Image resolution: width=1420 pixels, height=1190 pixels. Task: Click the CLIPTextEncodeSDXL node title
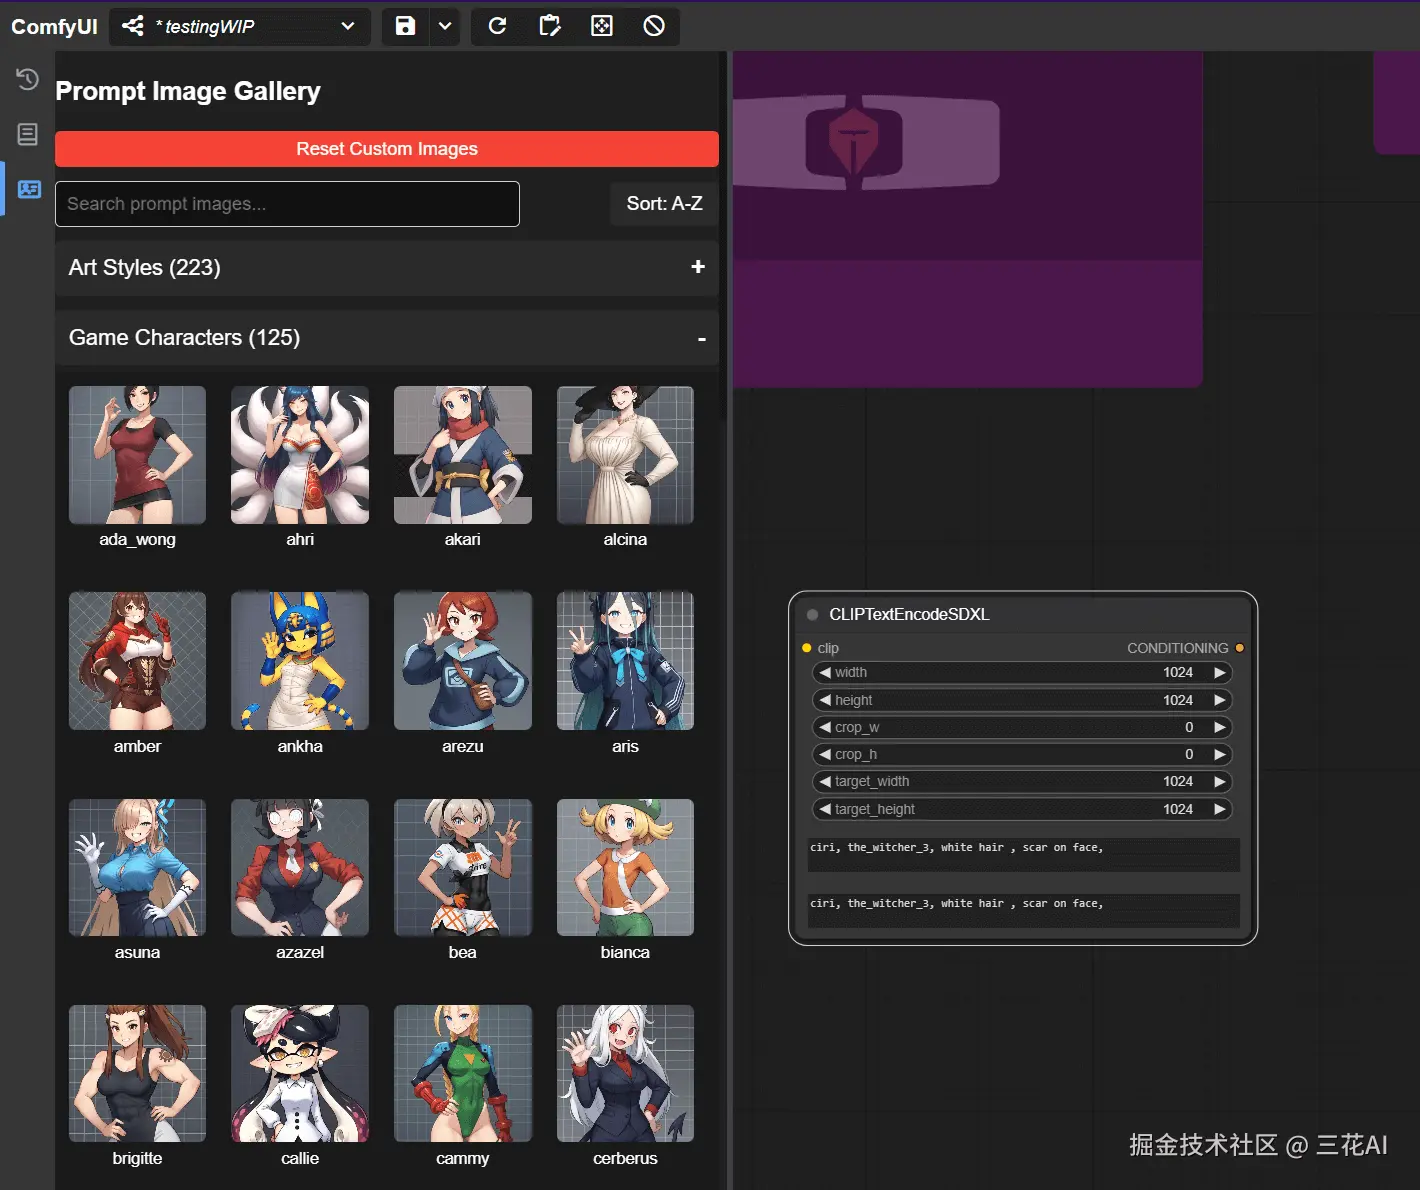coord(909,615)
